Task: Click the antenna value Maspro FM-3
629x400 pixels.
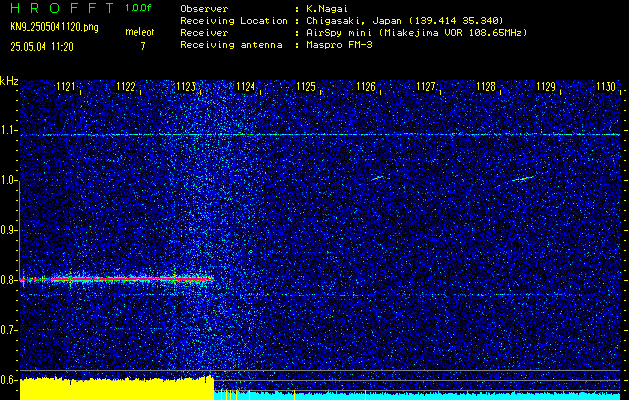Action: 339,45
